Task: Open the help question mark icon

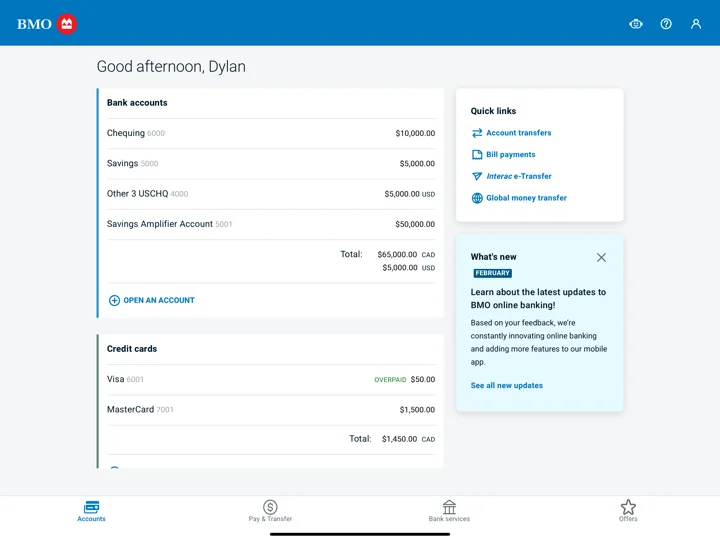Action: coord(666,24)
